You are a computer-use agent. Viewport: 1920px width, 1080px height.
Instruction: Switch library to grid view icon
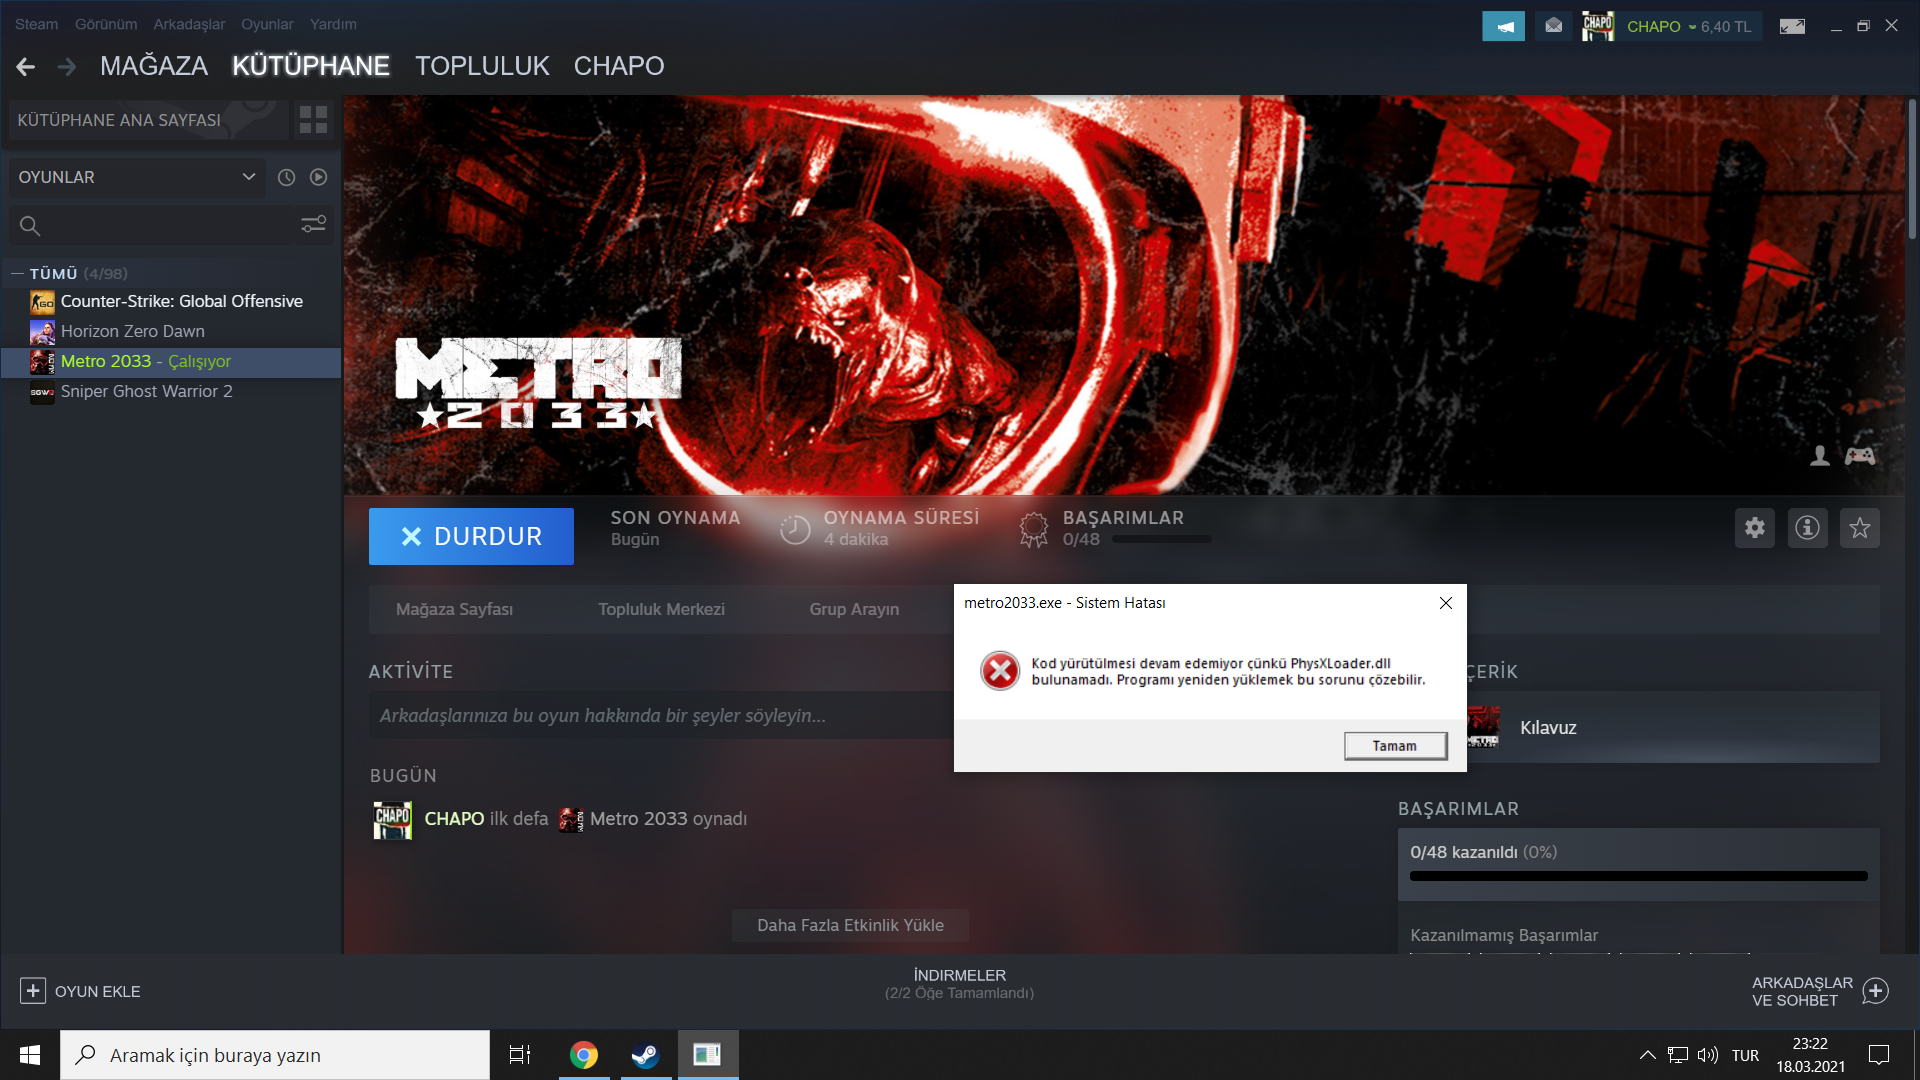313,120
